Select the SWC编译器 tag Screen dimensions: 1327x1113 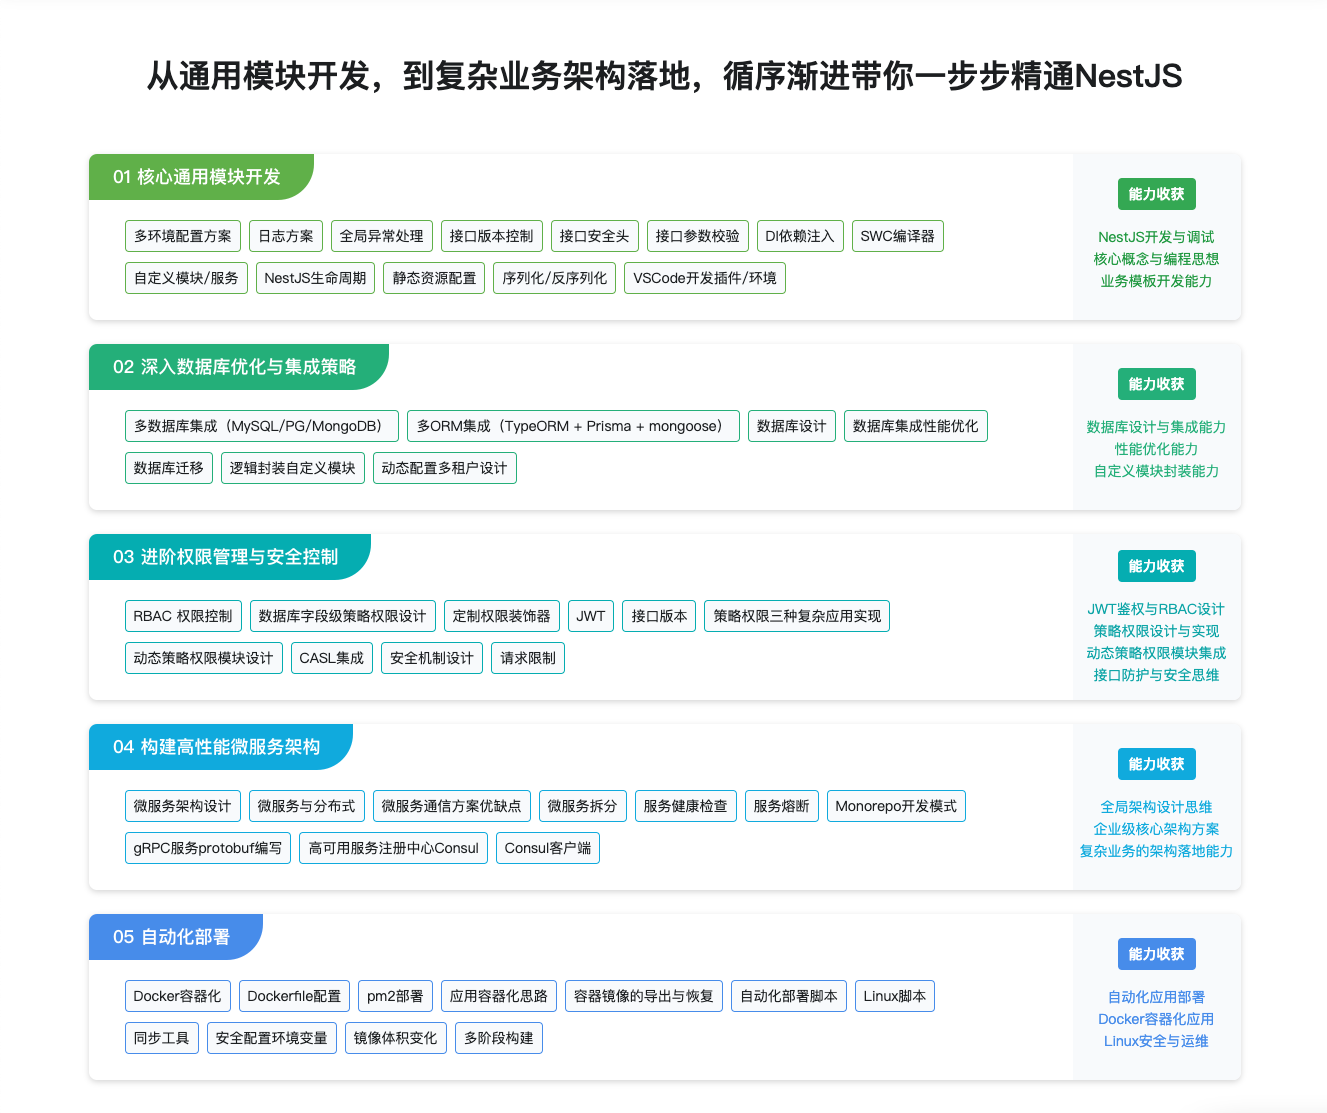897,236
